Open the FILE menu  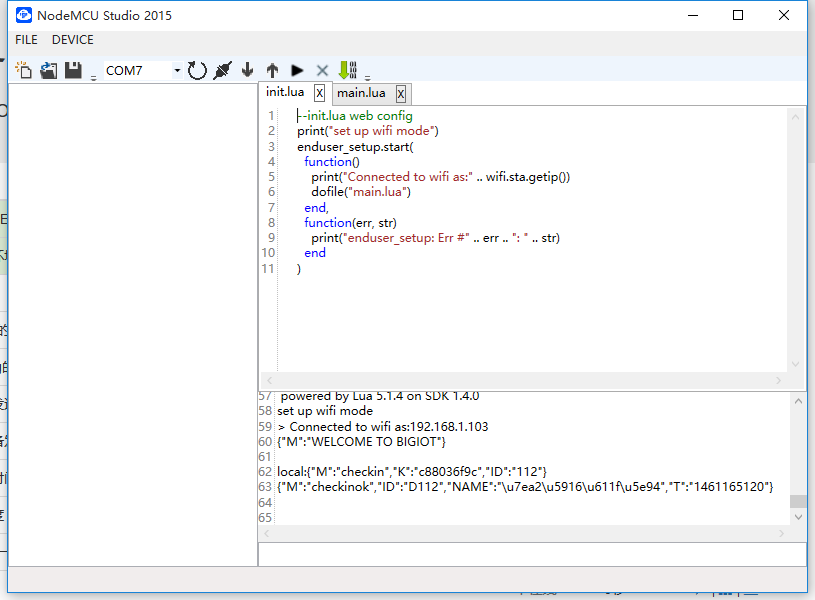tap(27, 40)
